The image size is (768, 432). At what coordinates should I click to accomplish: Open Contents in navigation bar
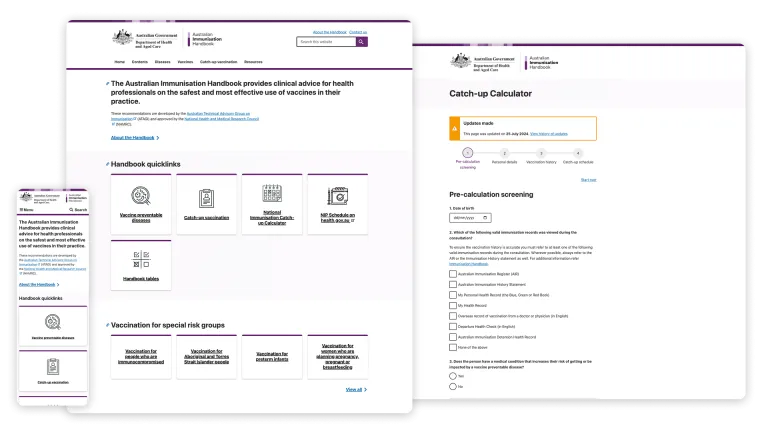pyautogui.click(x=140, y=62)
